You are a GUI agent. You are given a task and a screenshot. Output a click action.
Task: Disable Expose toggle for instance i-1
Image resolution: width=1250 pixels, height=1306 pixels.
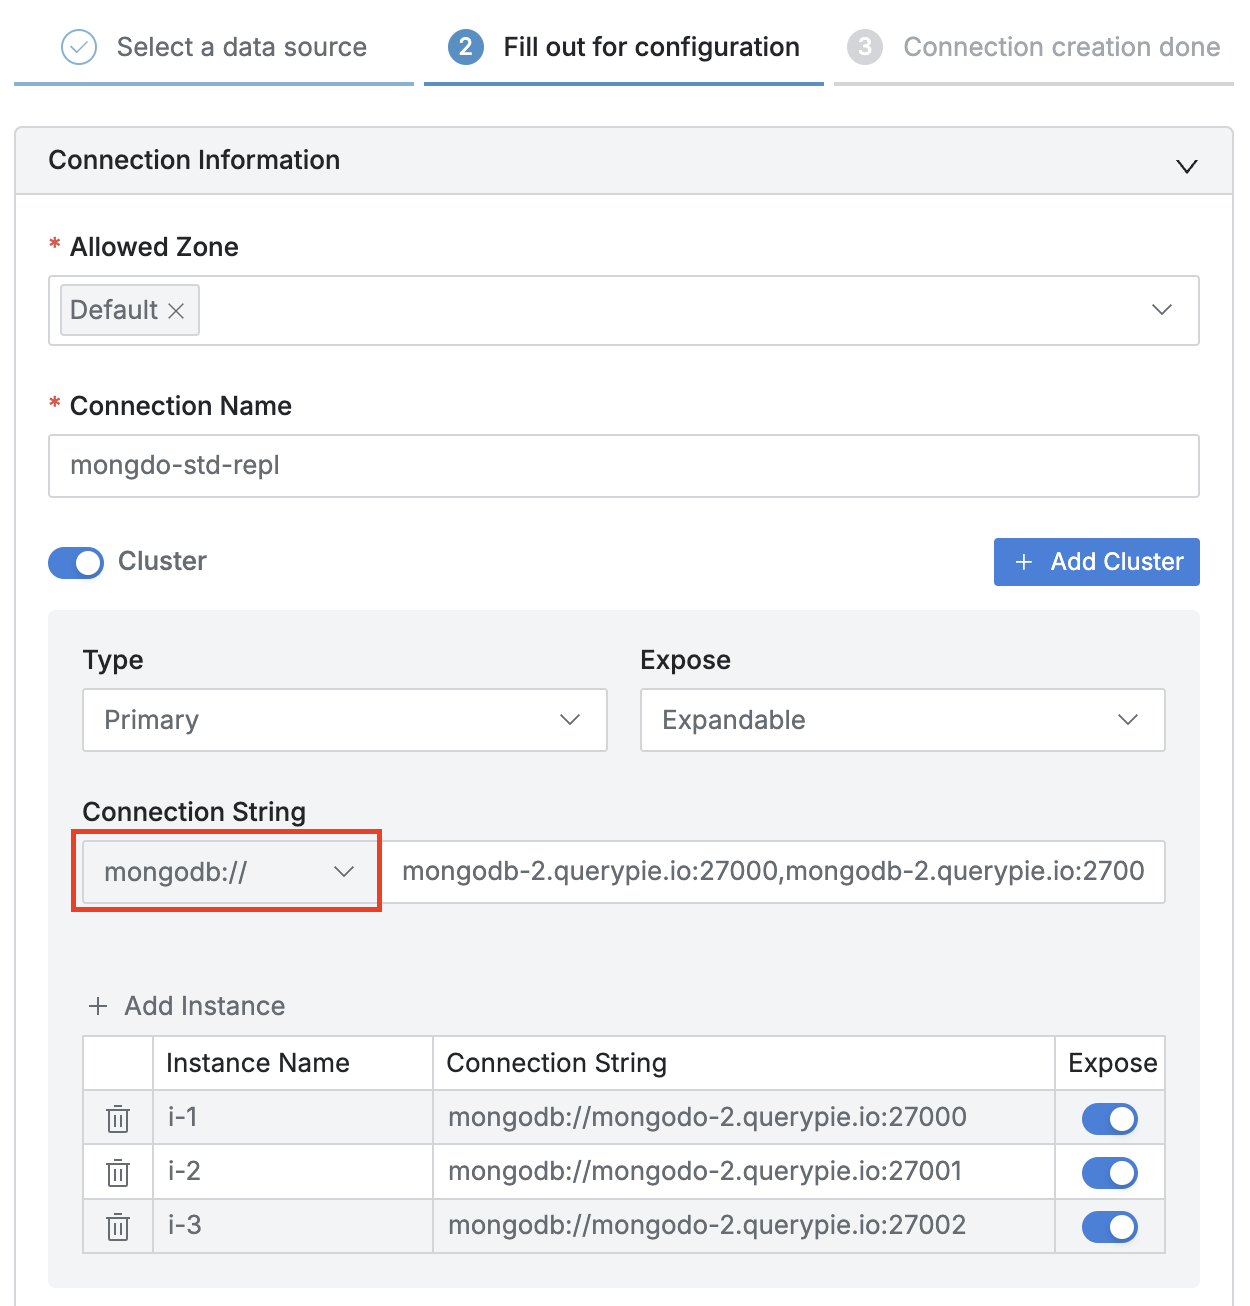[x=1109, y=1119]
